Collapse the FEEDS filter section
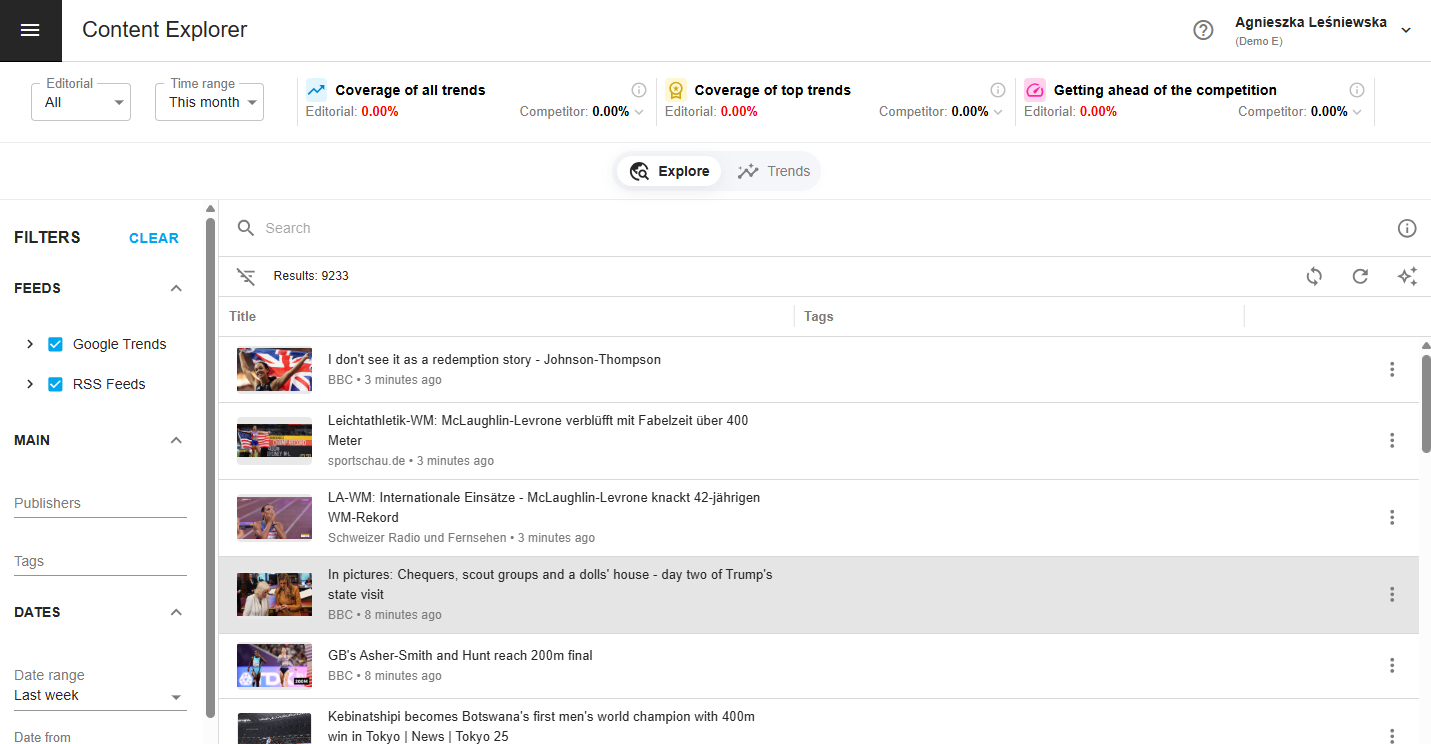This screenshot has height=744, width=1431. pyautogui.click(x=176, y=288)
